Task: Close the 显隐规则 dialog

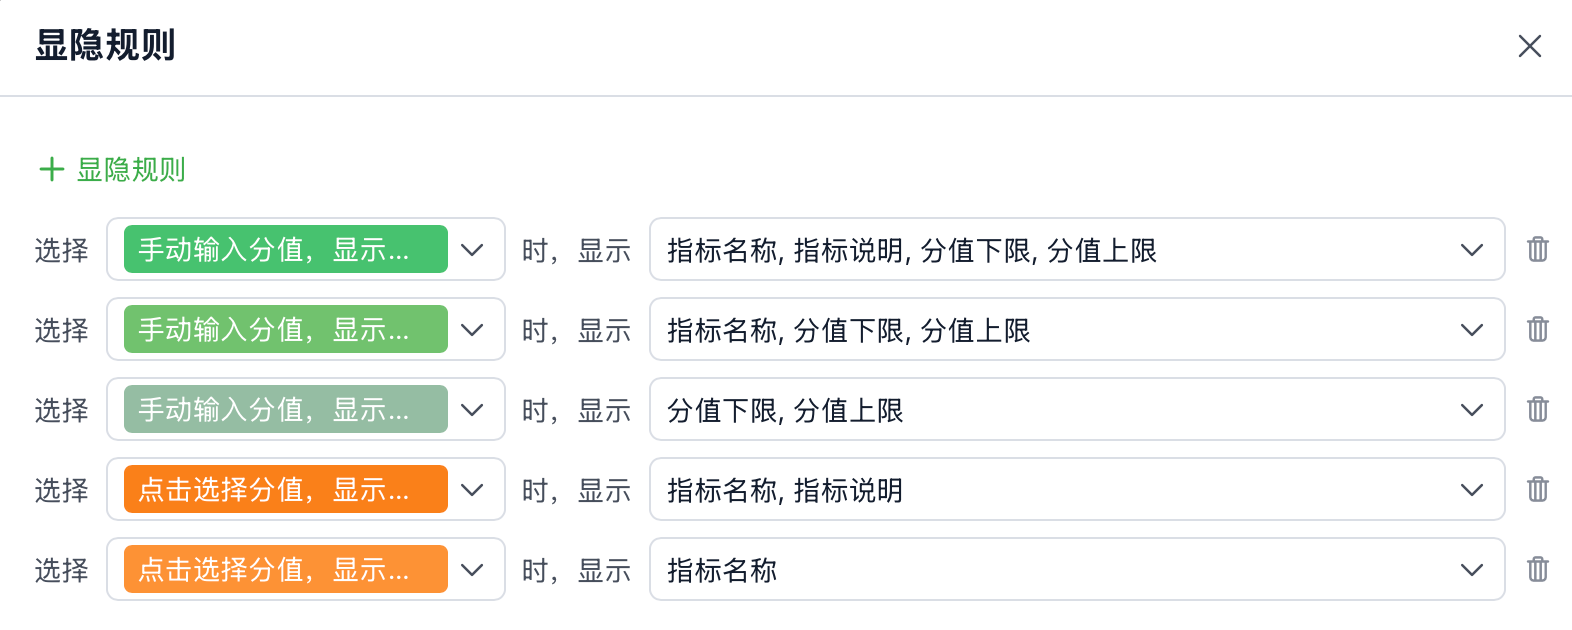Action: [1530, 46]
